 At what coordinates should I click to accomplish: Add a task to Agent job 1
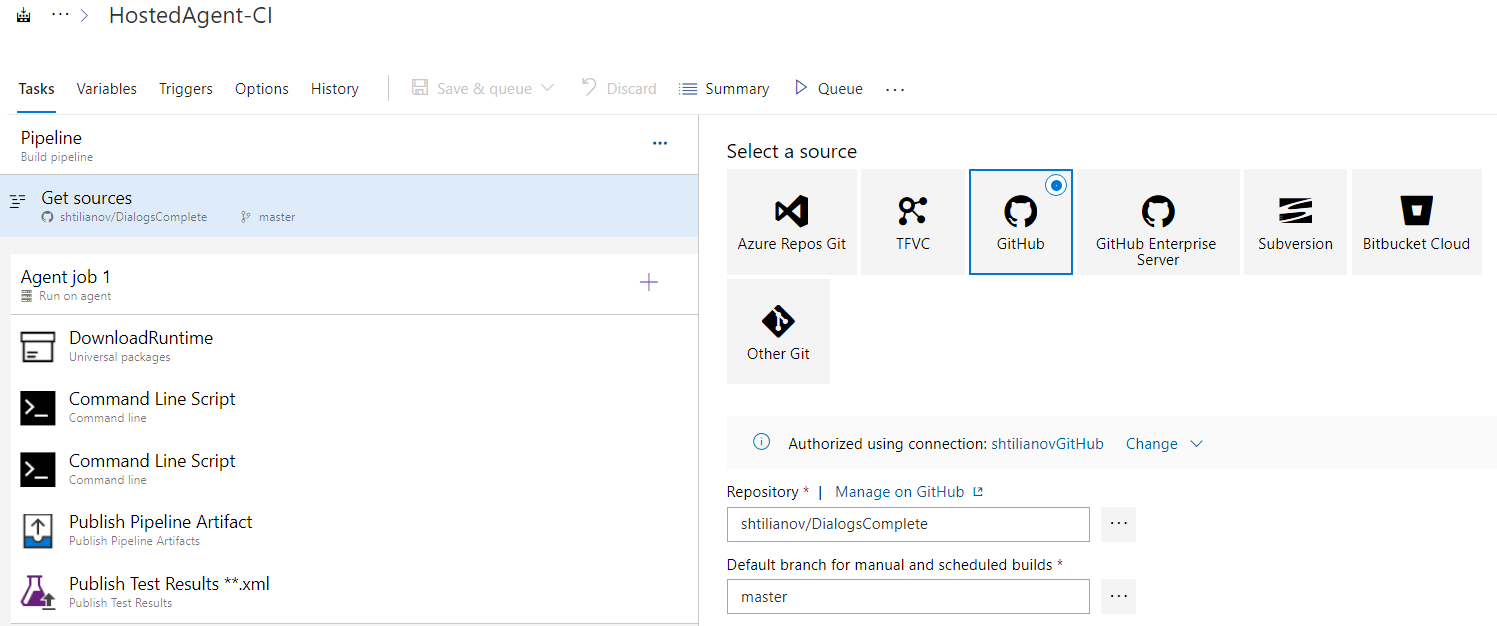(649, 282)
